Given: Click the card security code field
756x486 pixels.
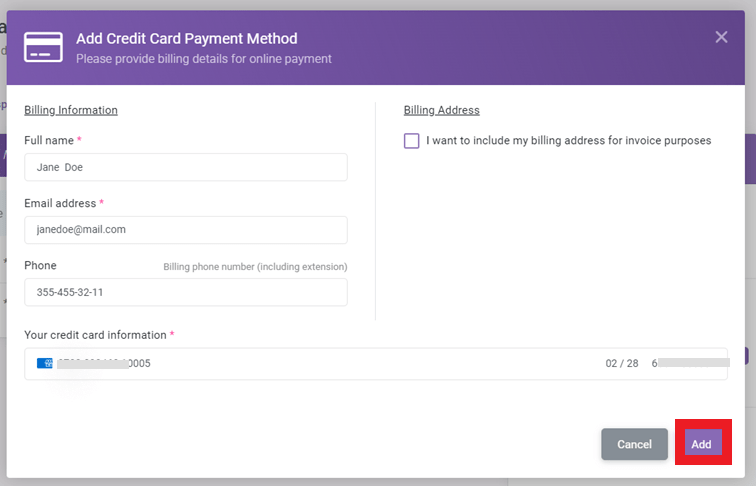Looking at the screenshot, I should pos(690,363).
